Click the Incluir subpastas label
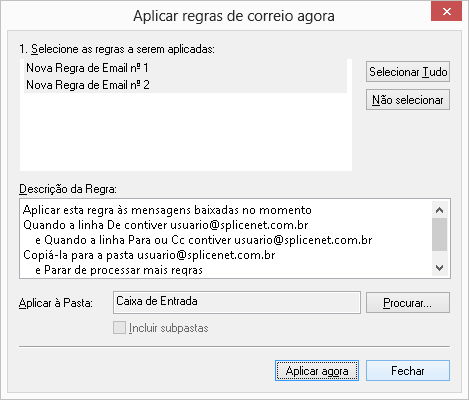Image resolution: width=469 pixels, height=400 pixels. pyautogui.click(x=169, y=328)
